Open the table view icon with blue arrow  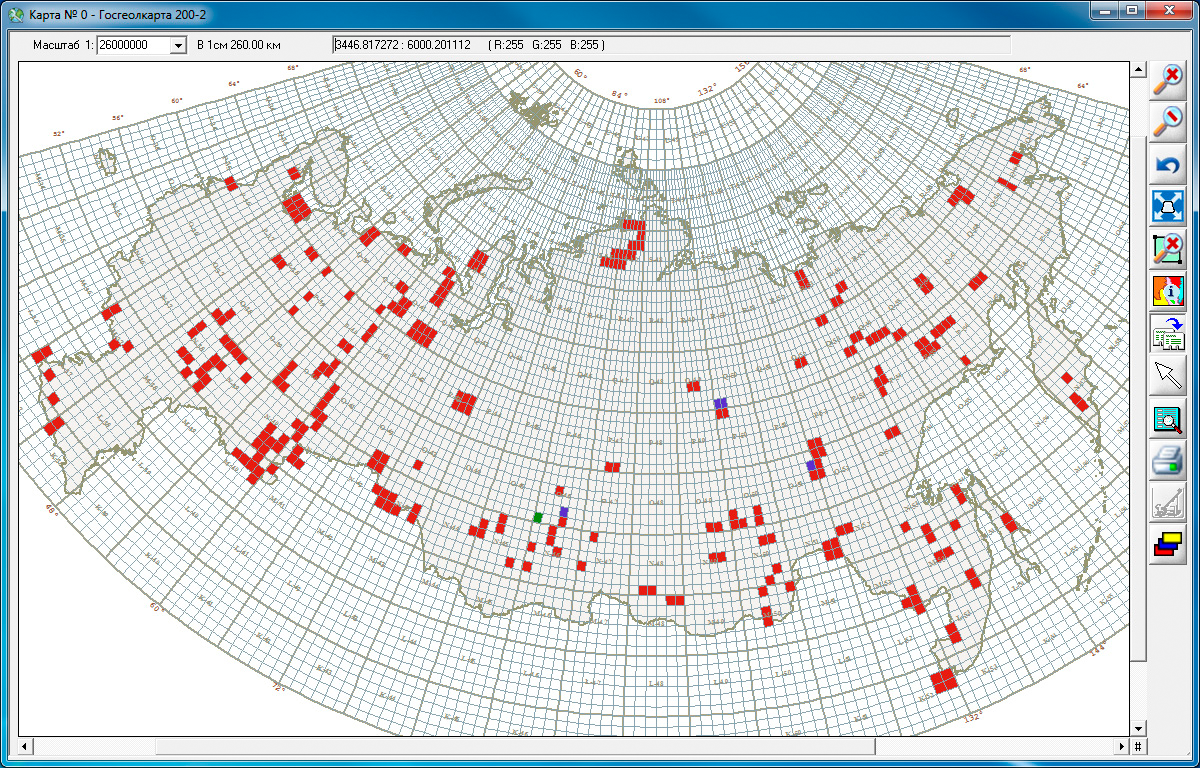[x=1167, y=333]
